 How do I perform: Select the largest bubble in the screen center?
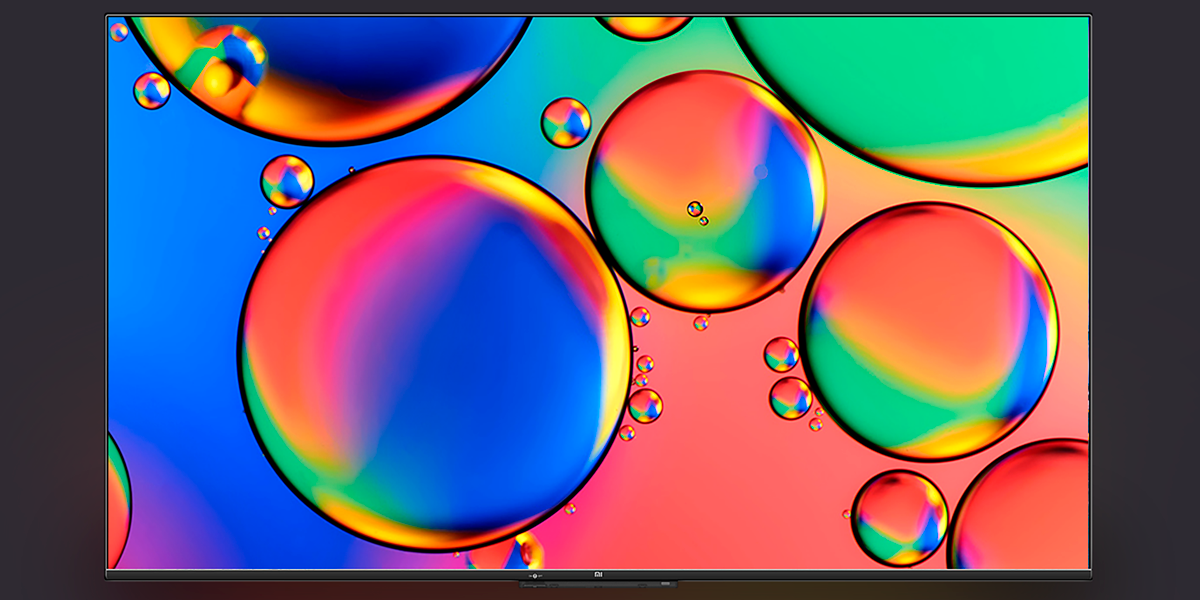pos(435,353)
